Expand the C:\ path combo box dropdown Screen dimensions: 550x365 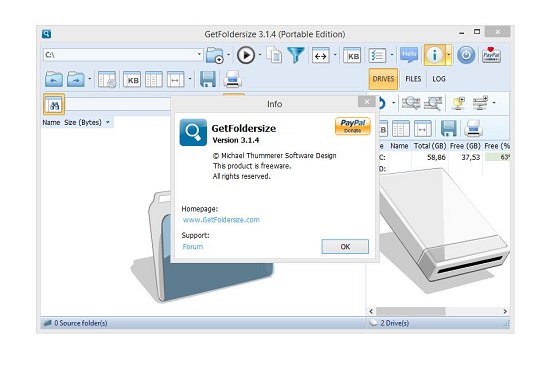pos(199,55)
